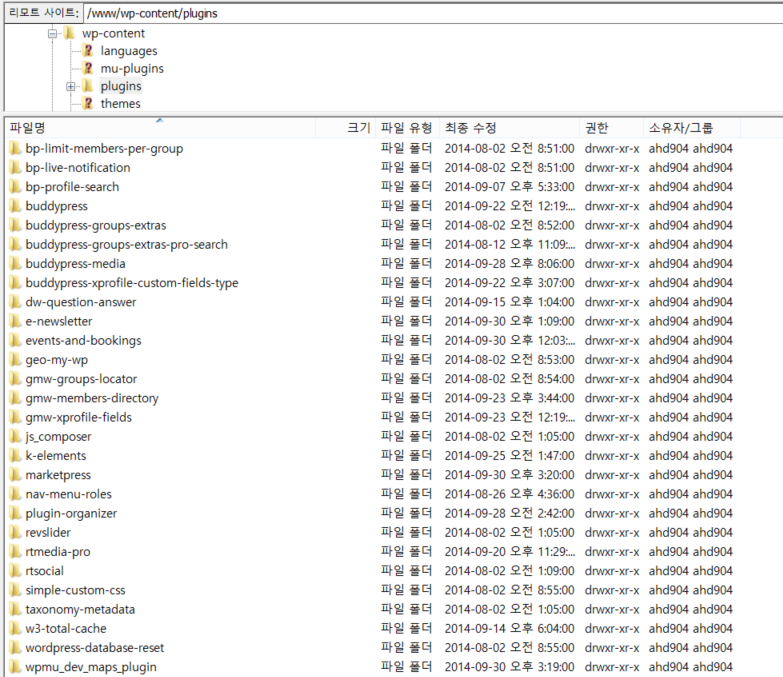Click the themes folder icon in tree
The height and width of the screenshot is (677, 783).
tap(88, 104)
